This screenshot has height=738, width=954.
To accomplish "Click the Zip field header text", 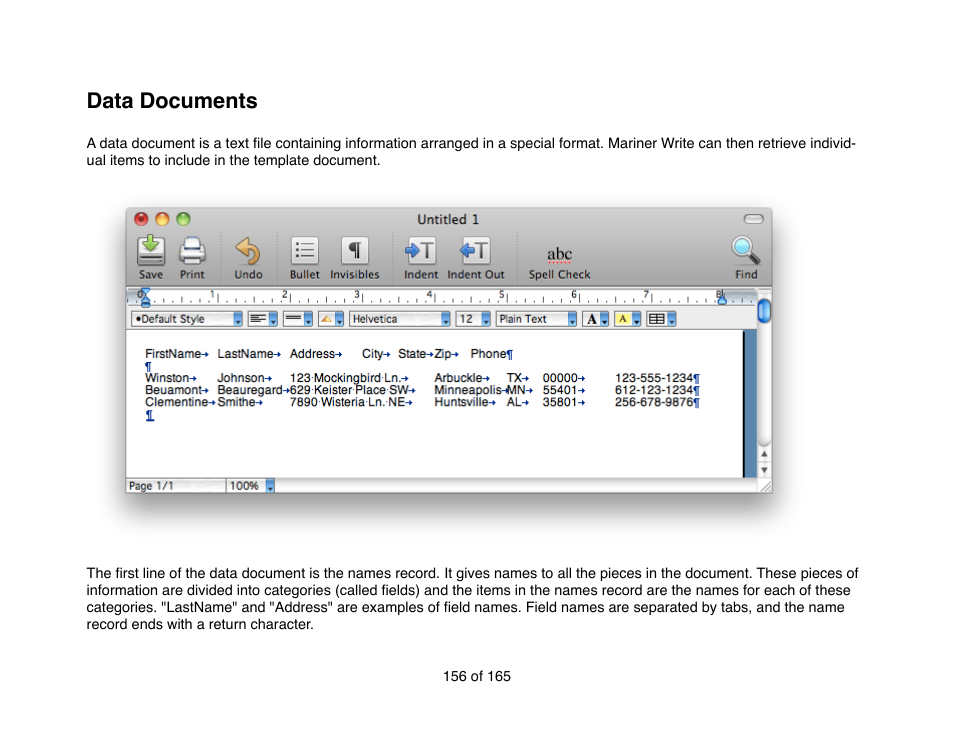I will click(443, 353).
